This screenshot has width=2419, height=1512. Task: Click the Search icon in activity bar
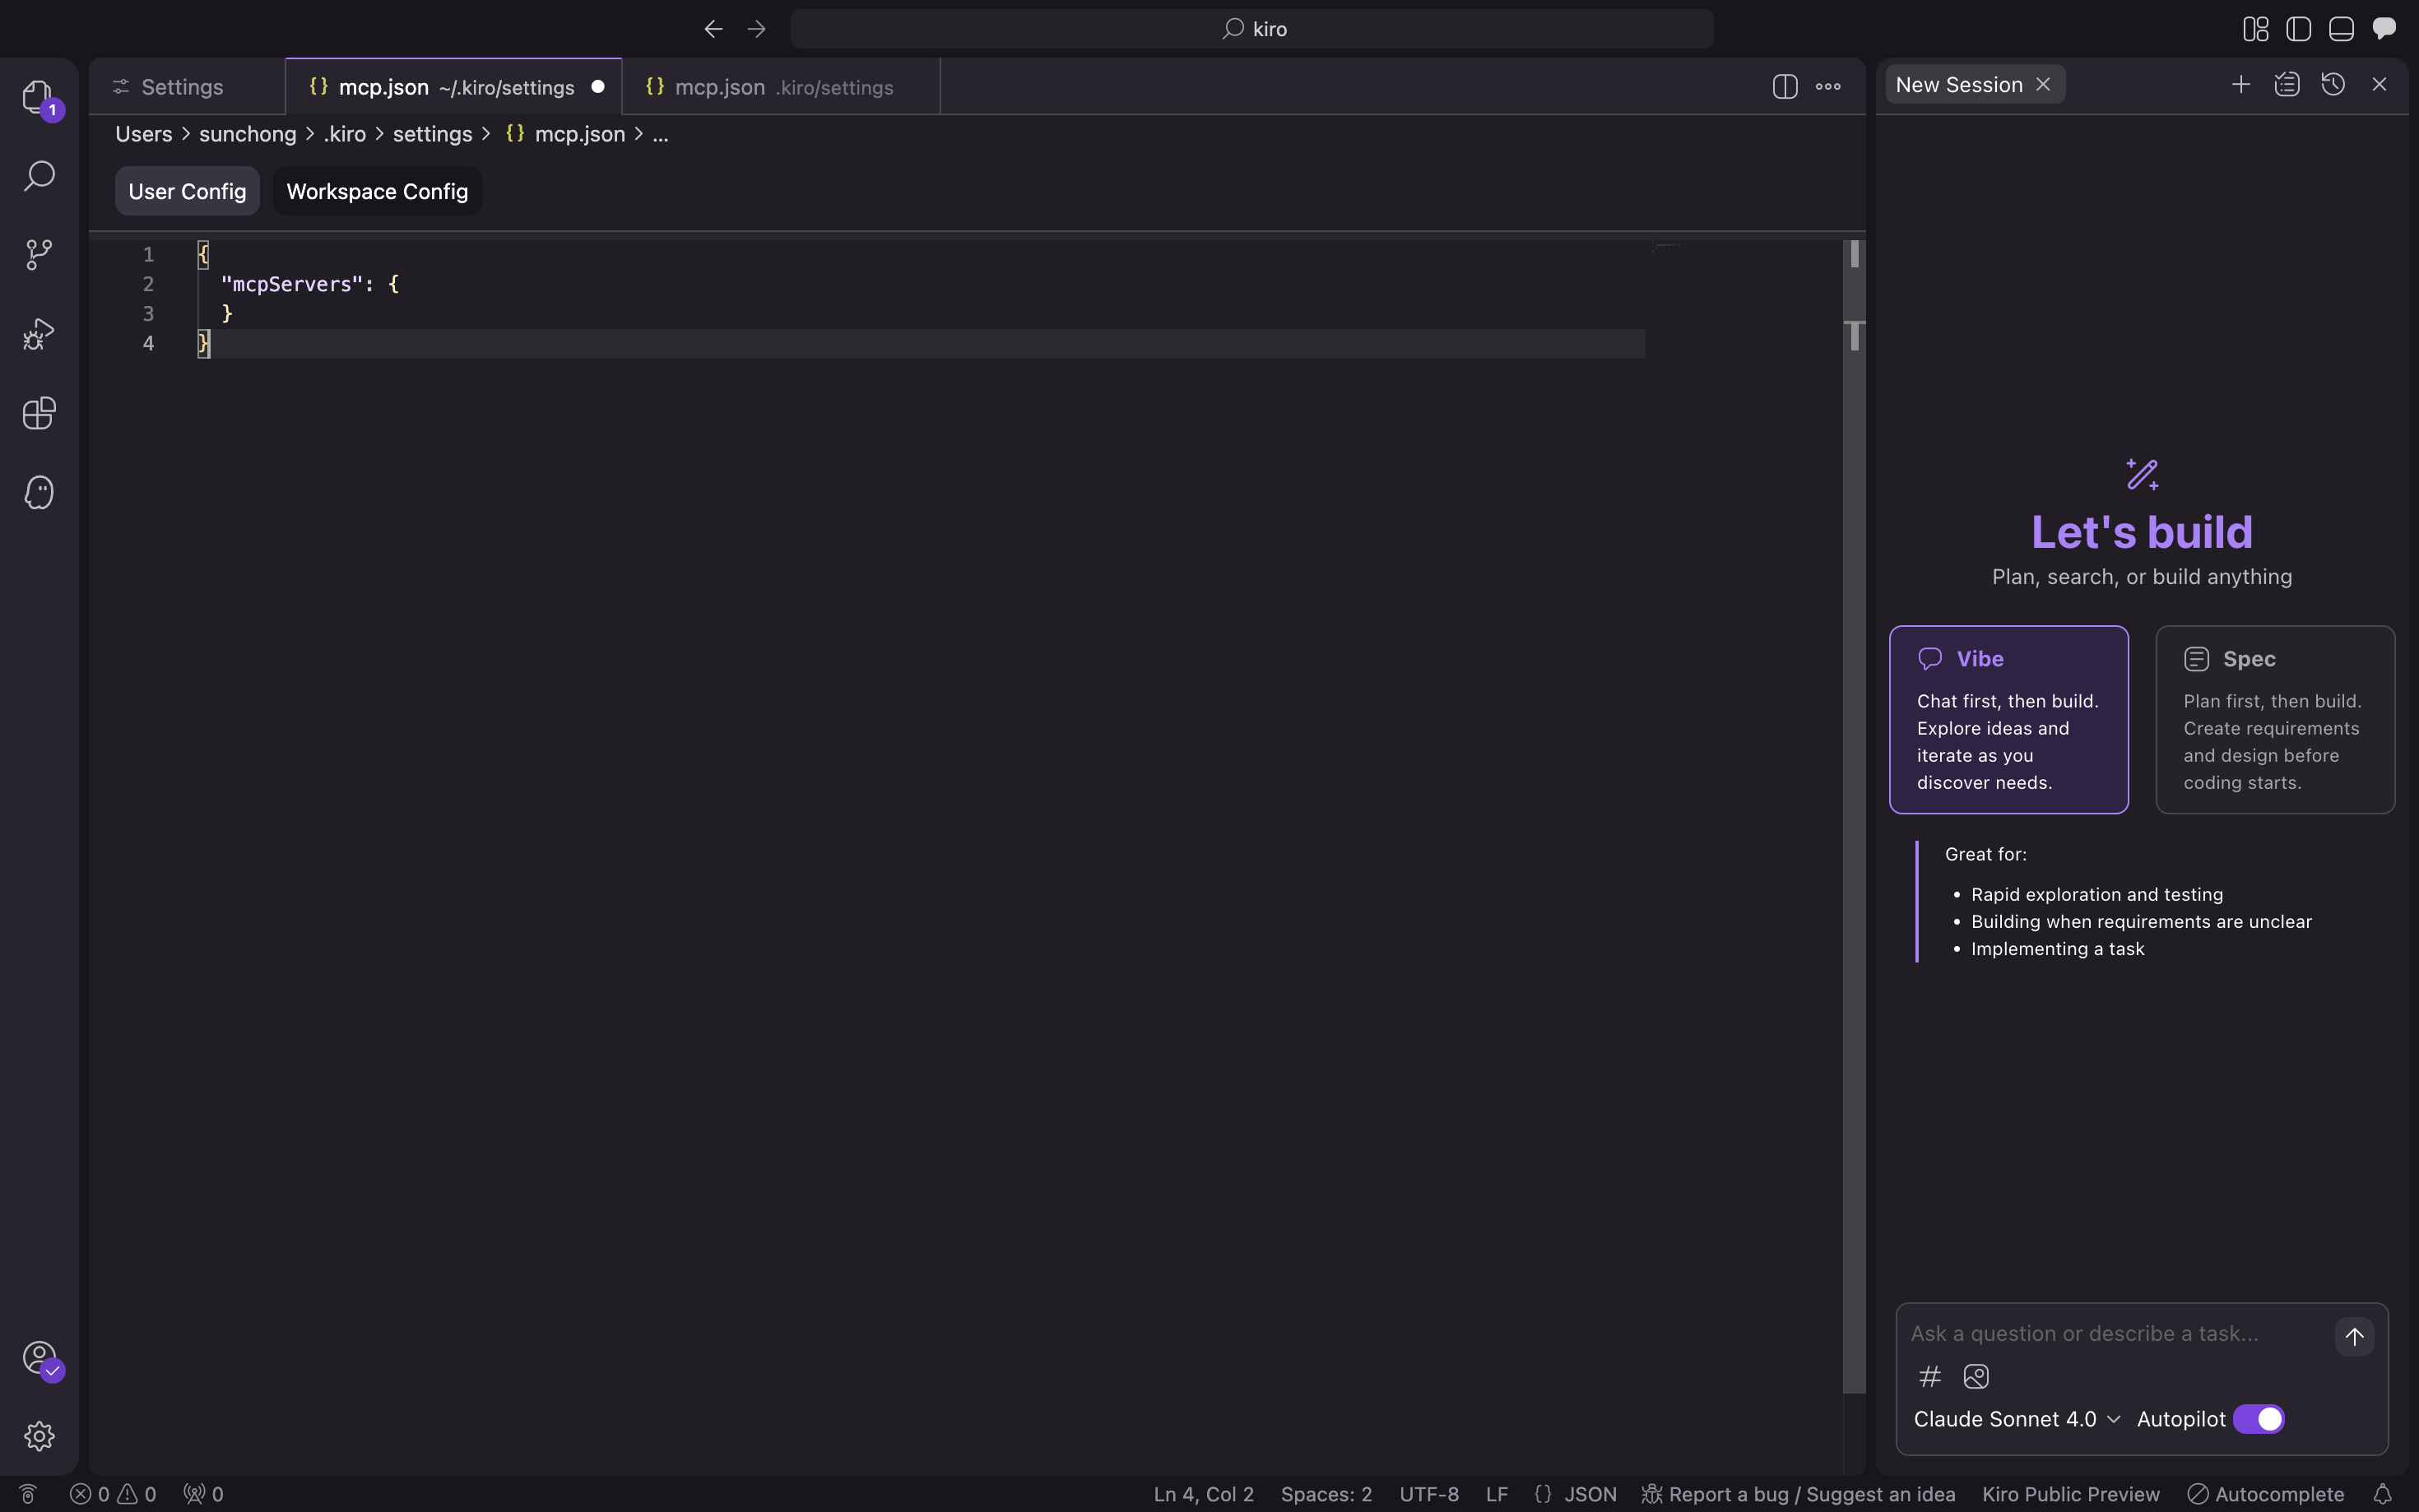[x=39, y=176]
